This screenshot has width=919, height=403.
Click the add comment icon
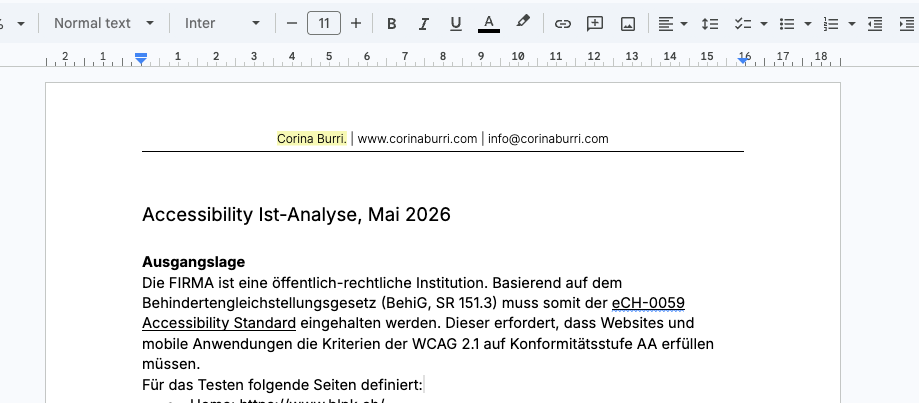(595, 23)
